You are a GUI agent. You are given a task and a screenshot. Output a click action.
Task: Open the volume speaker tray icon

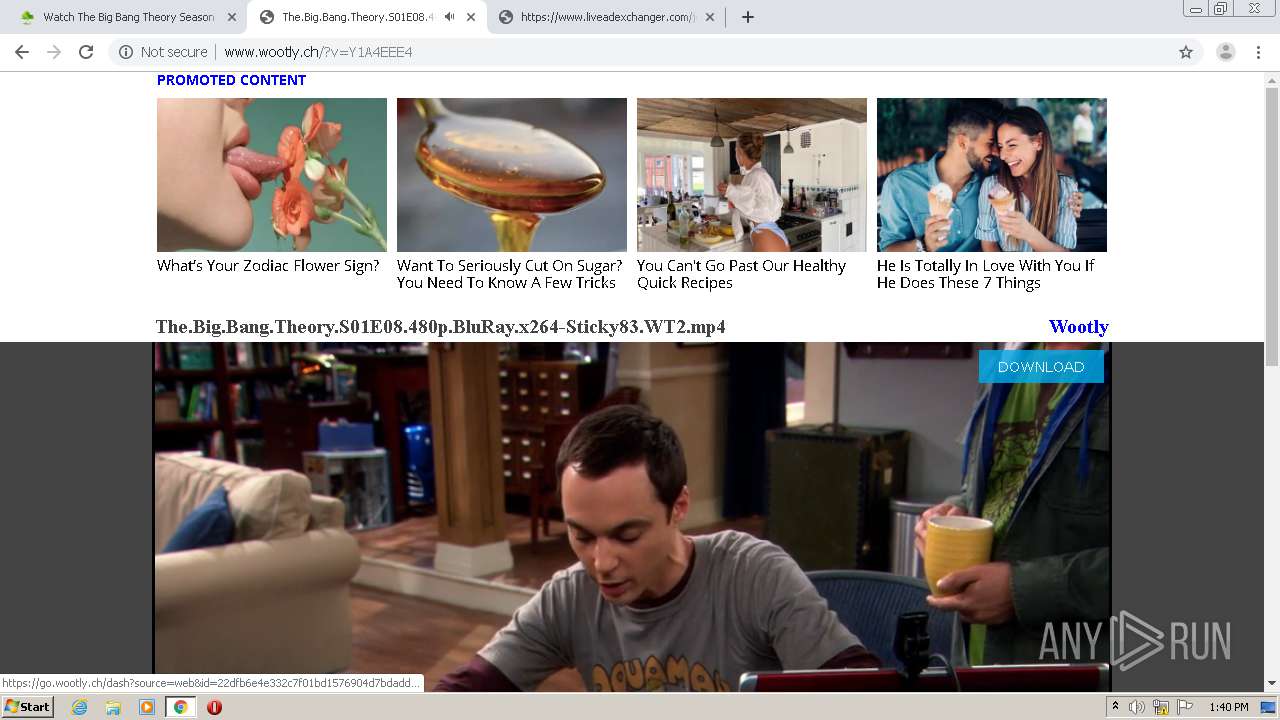[1137, 707]
